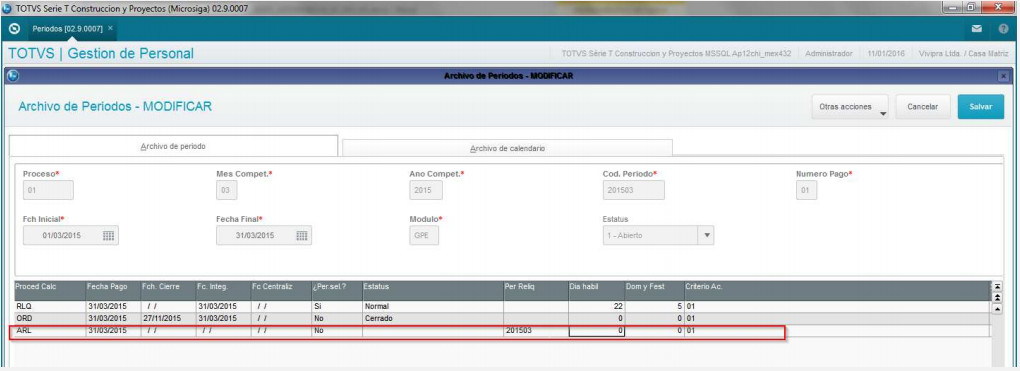Click the Cod. Periodo field 201503
Viewport: 1020px width, 371px height.
pyautogui.click(x=634, y=190)
